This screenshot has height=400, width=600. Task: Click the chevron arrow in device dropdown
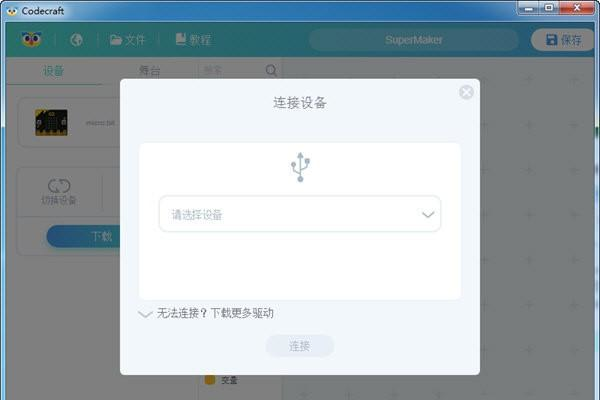click(x=428, y=214)
